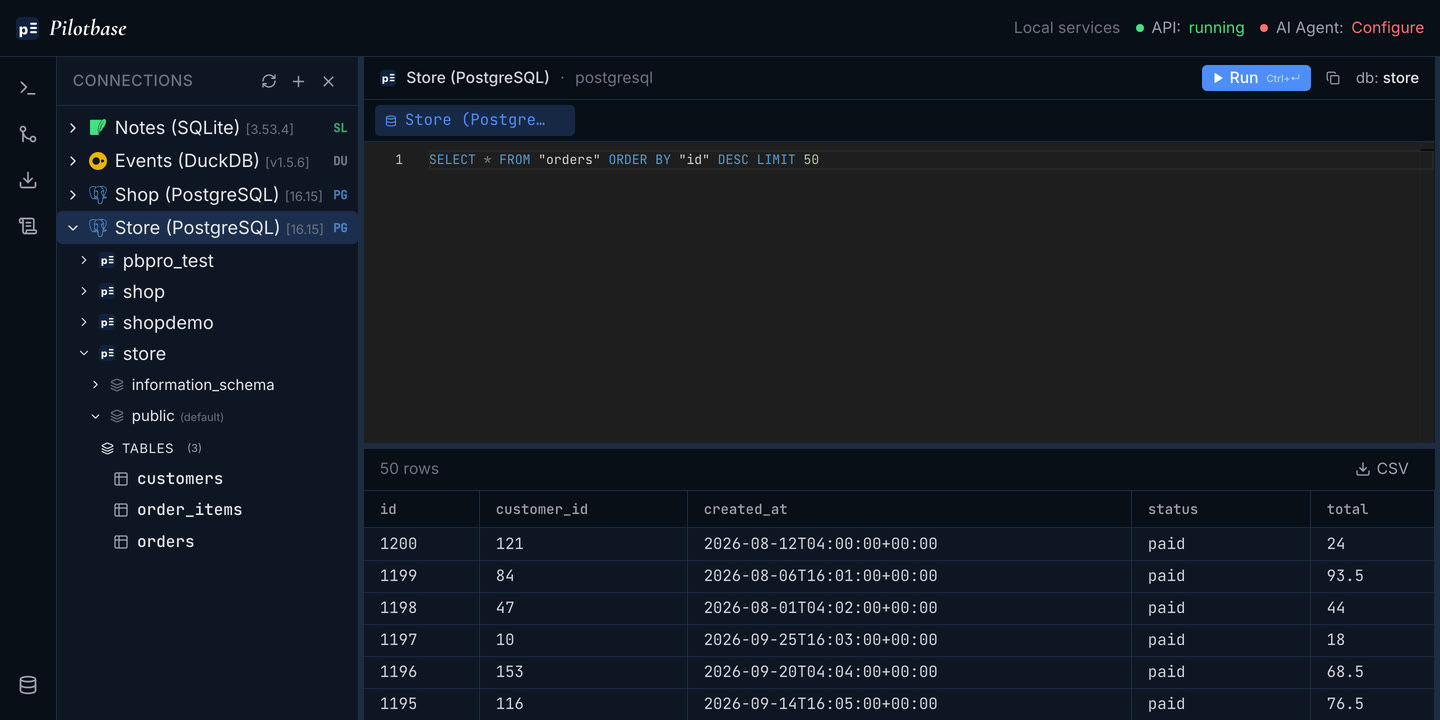Open the download sidebar icon

coord(28,180)
